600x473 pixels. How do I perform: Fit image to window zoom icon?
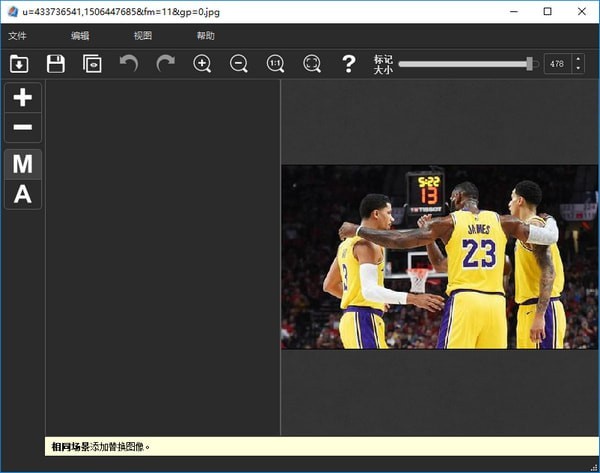(x=312, y=64)
